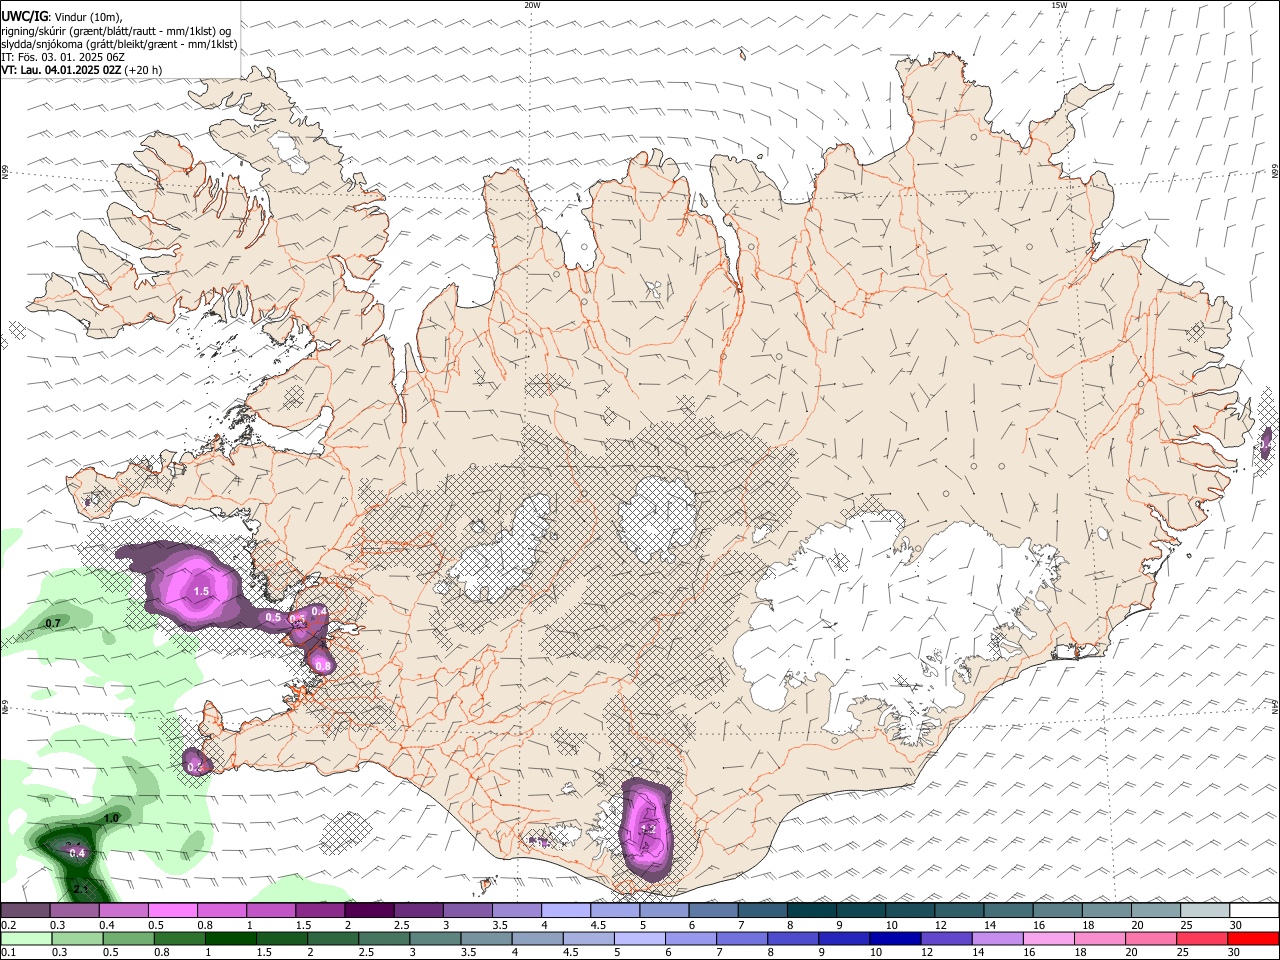1280x960 pixels.
Task: Click the UWC/IG Vindur (10m) title text
Action: (61, 16)
